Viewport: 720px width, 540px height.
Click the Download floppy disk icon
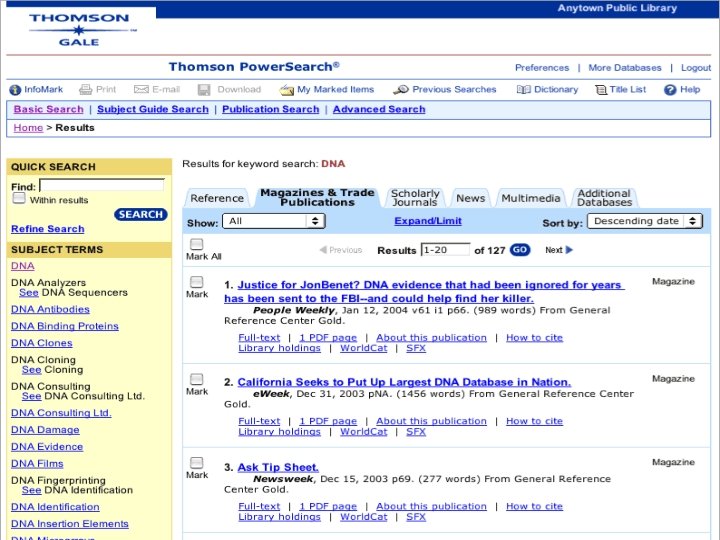pos(204,90)
